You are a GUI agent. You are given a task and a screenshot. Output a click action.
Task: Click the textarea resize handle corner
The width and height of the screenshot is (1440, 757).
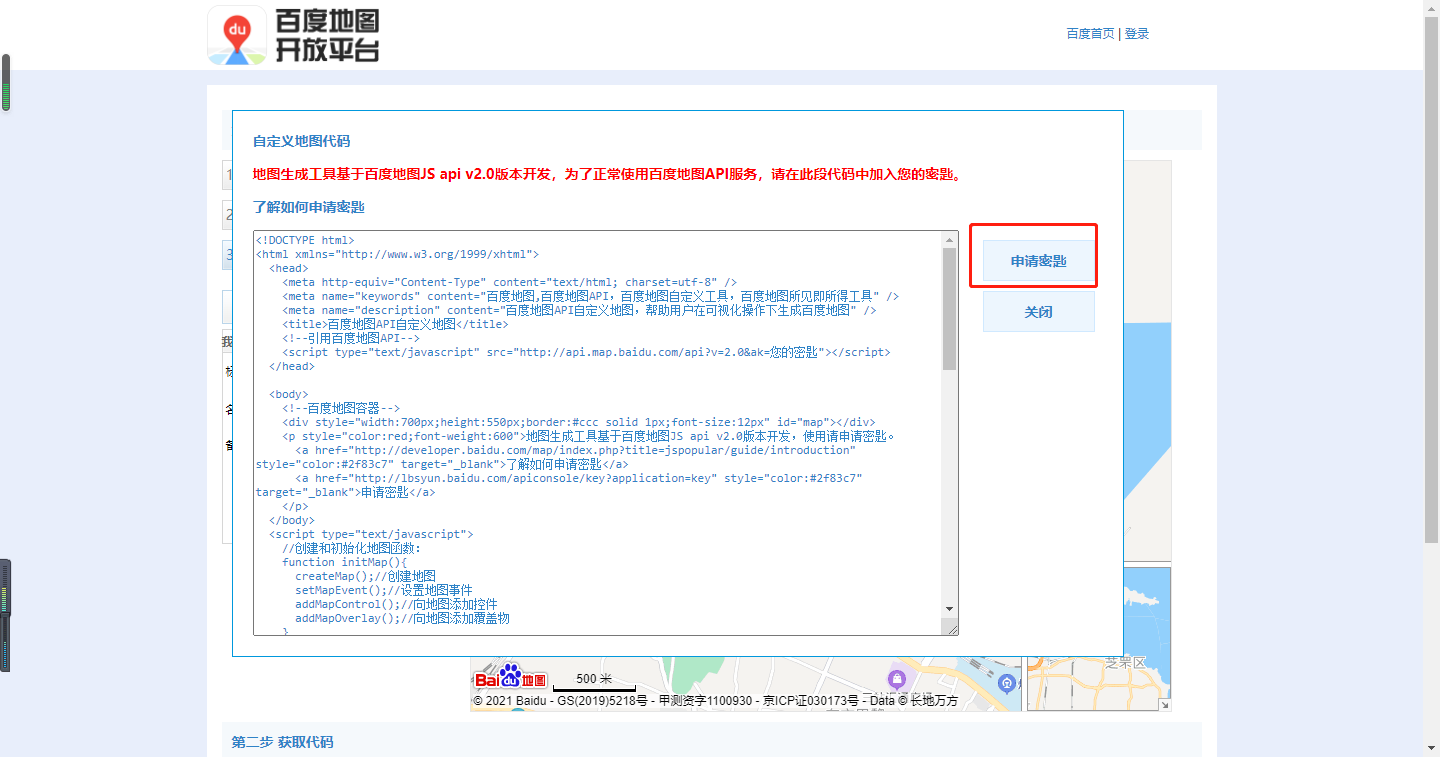[952, 628]
